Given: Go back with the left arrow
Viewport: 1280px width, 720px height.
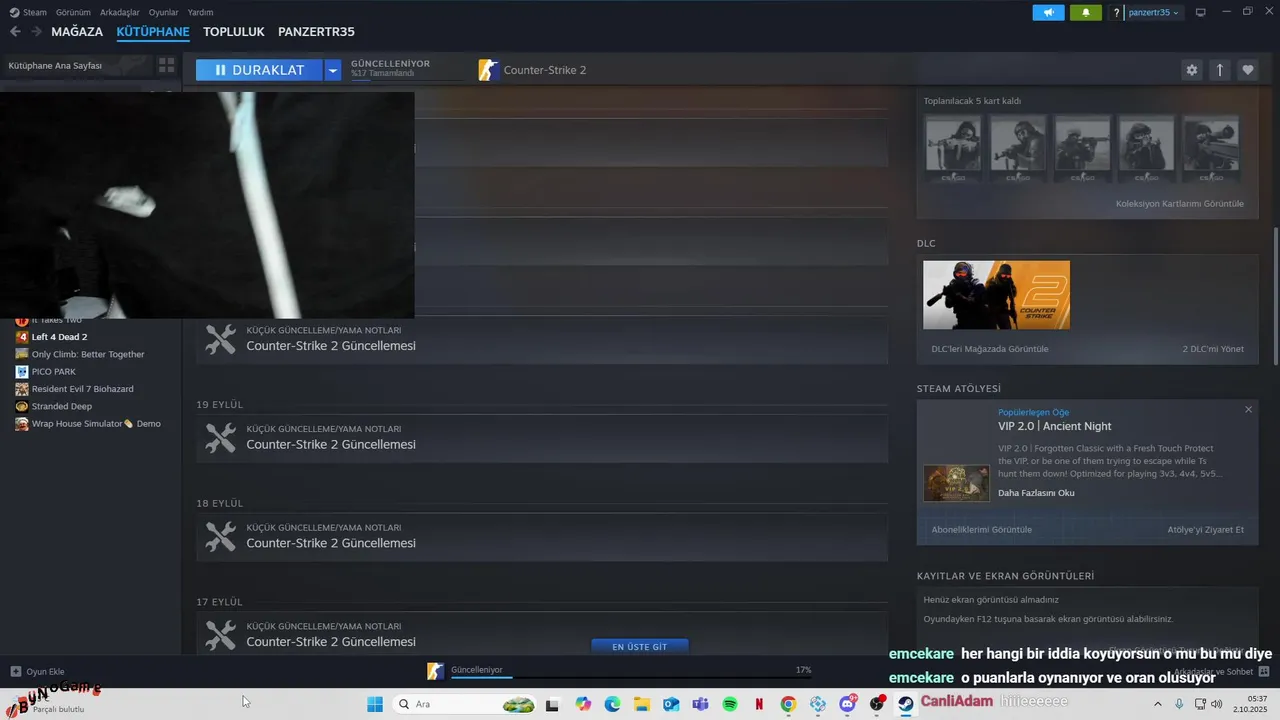Looking at the screenshot, I should click(x=15, y=32).
